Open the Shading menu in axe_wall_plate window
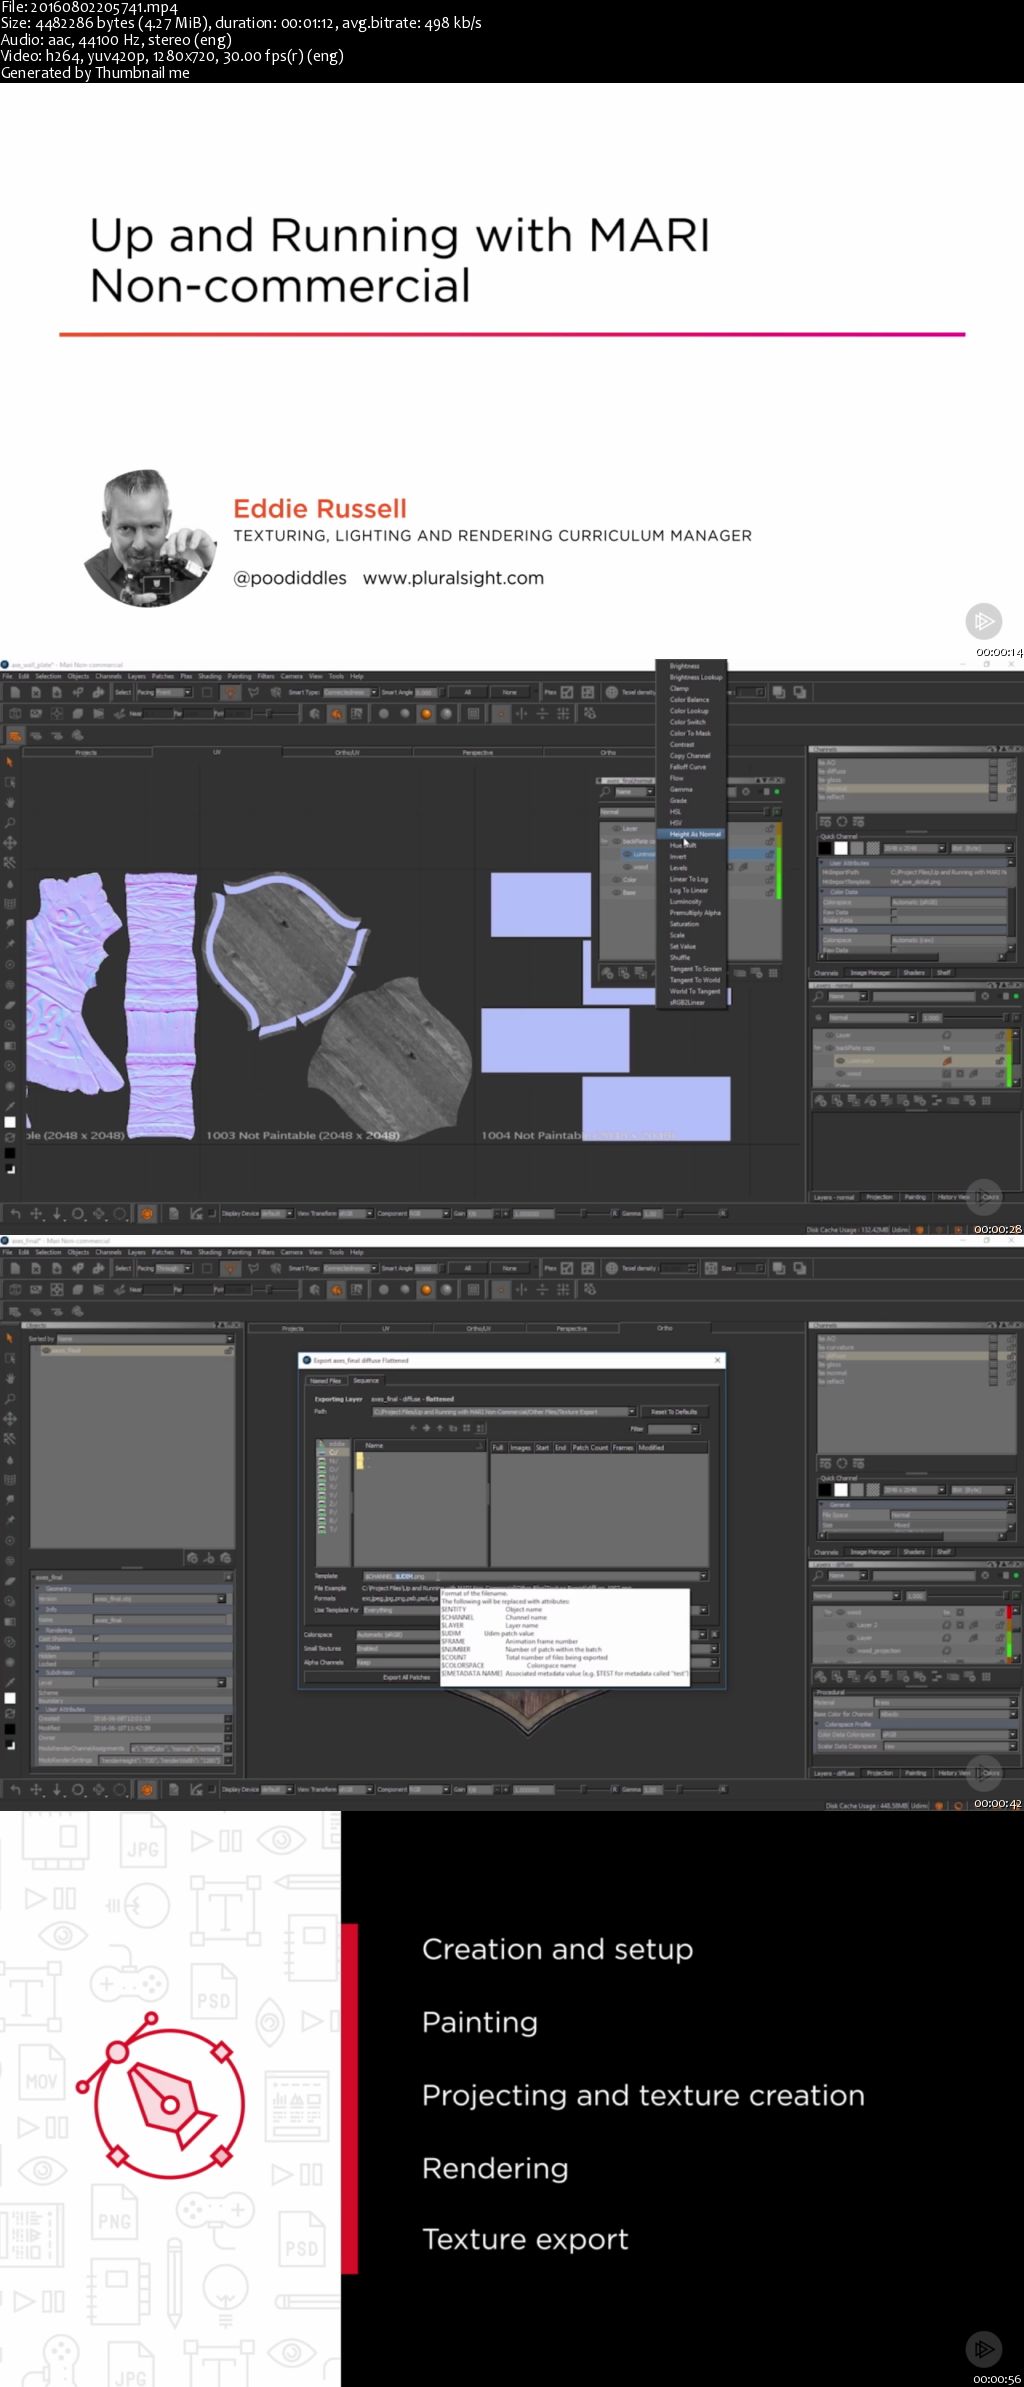The width and height of the screenshot is (1024, 2387). (x=210, y=676)
